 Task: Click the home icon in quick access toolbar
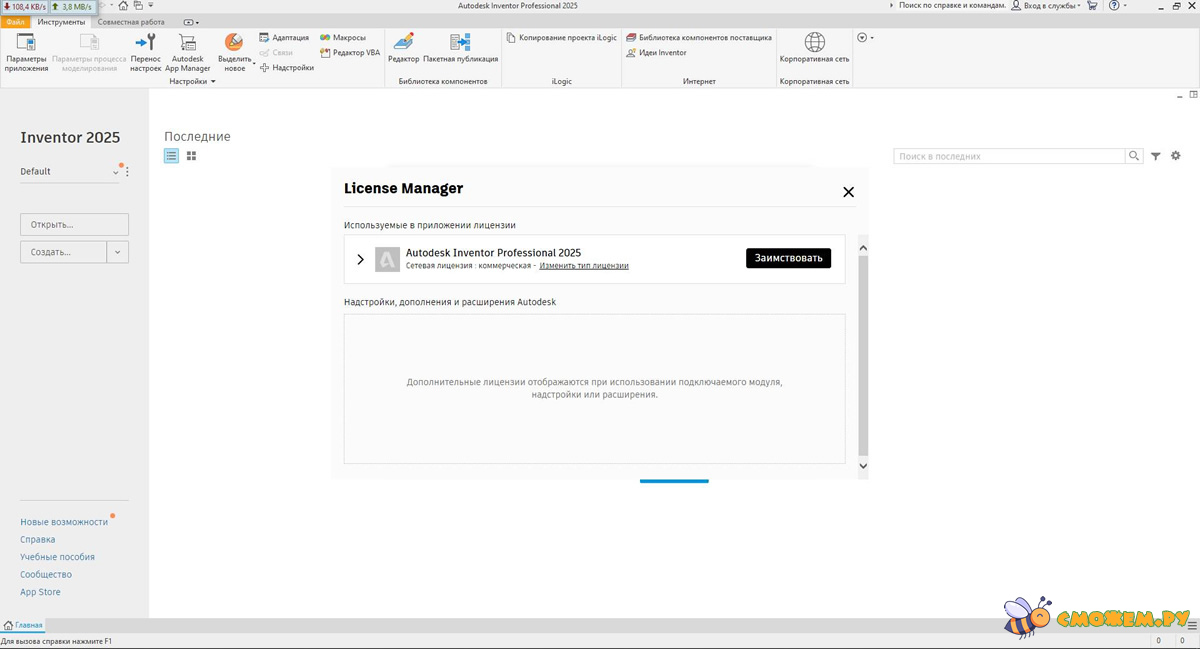123,6
